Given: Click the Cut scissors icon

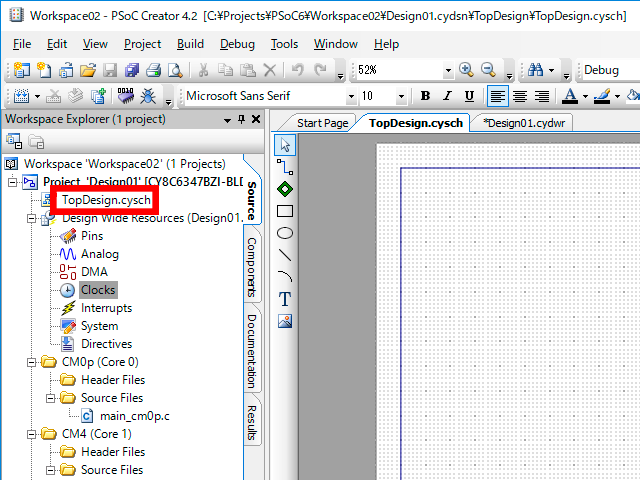Looking at the screenshot, I should pyautogui.click(x=203, y=70).
